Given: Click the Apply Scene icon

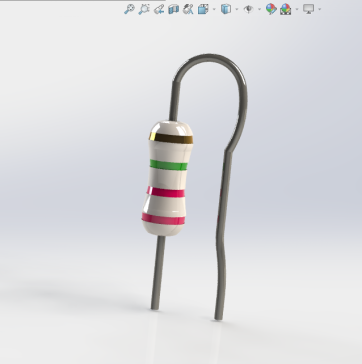Looking at the screenshot, I should pyautogui.click(x=286, y=9).
